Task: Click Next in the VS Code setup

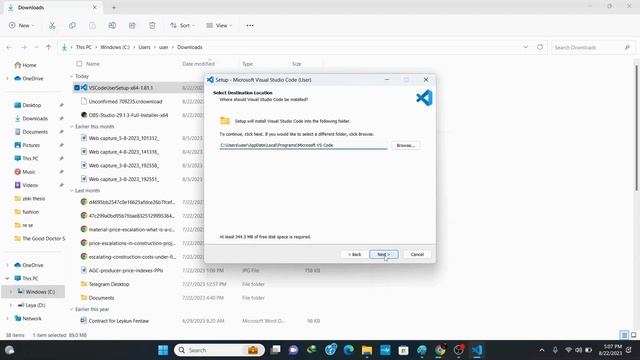Action: pyautogui.click(x=384, y=254)
